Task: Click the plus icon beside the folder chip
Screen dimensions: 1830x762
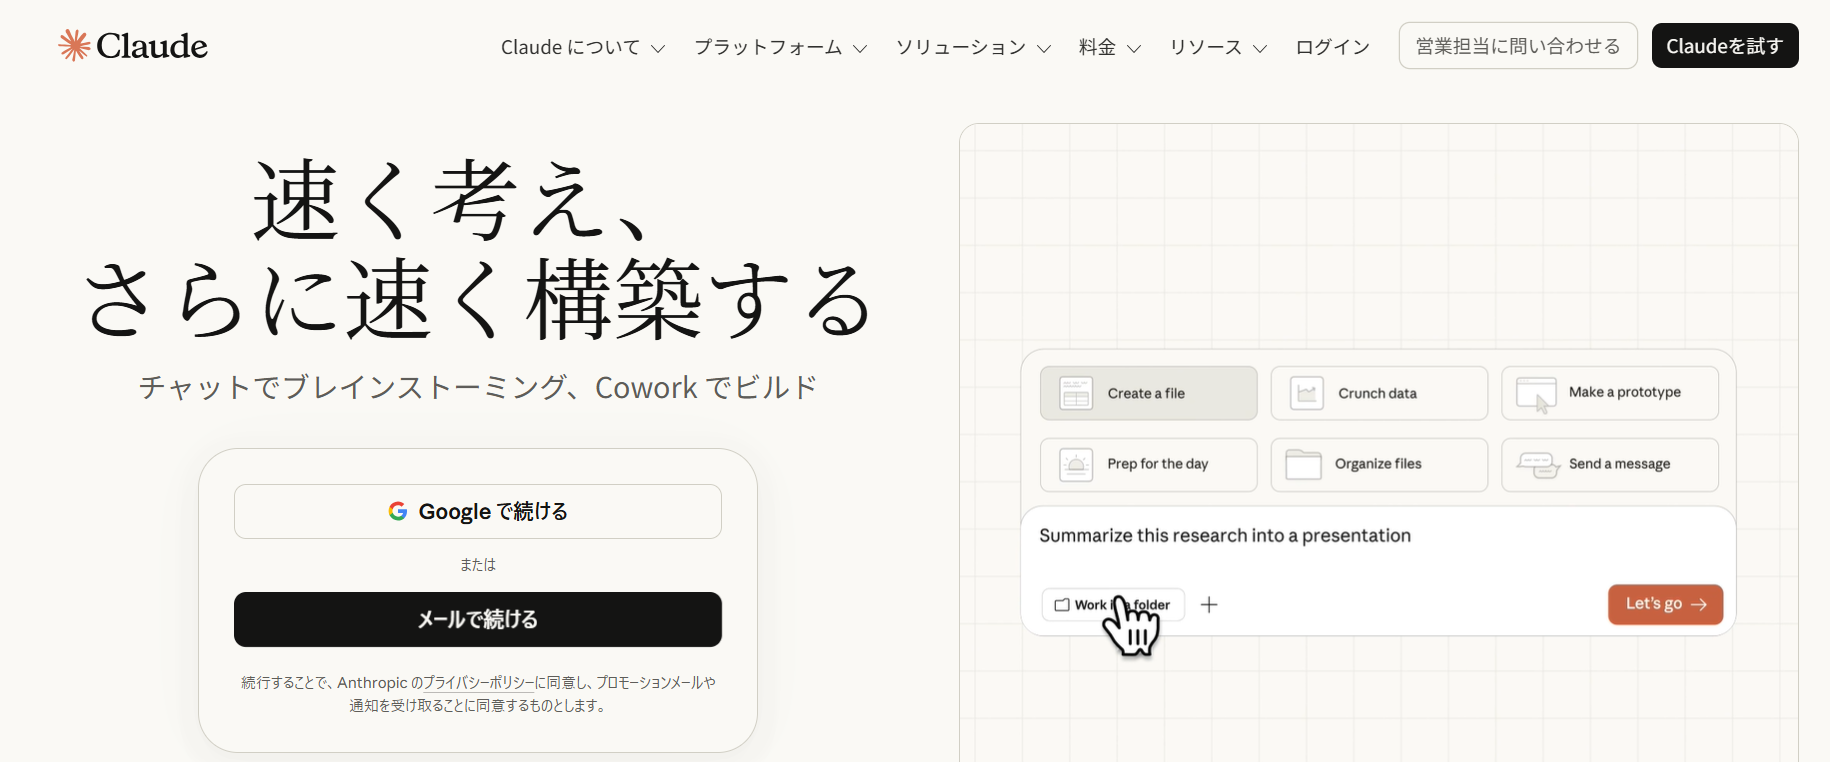Action: pyautogui.click(x=1209, y=604)
